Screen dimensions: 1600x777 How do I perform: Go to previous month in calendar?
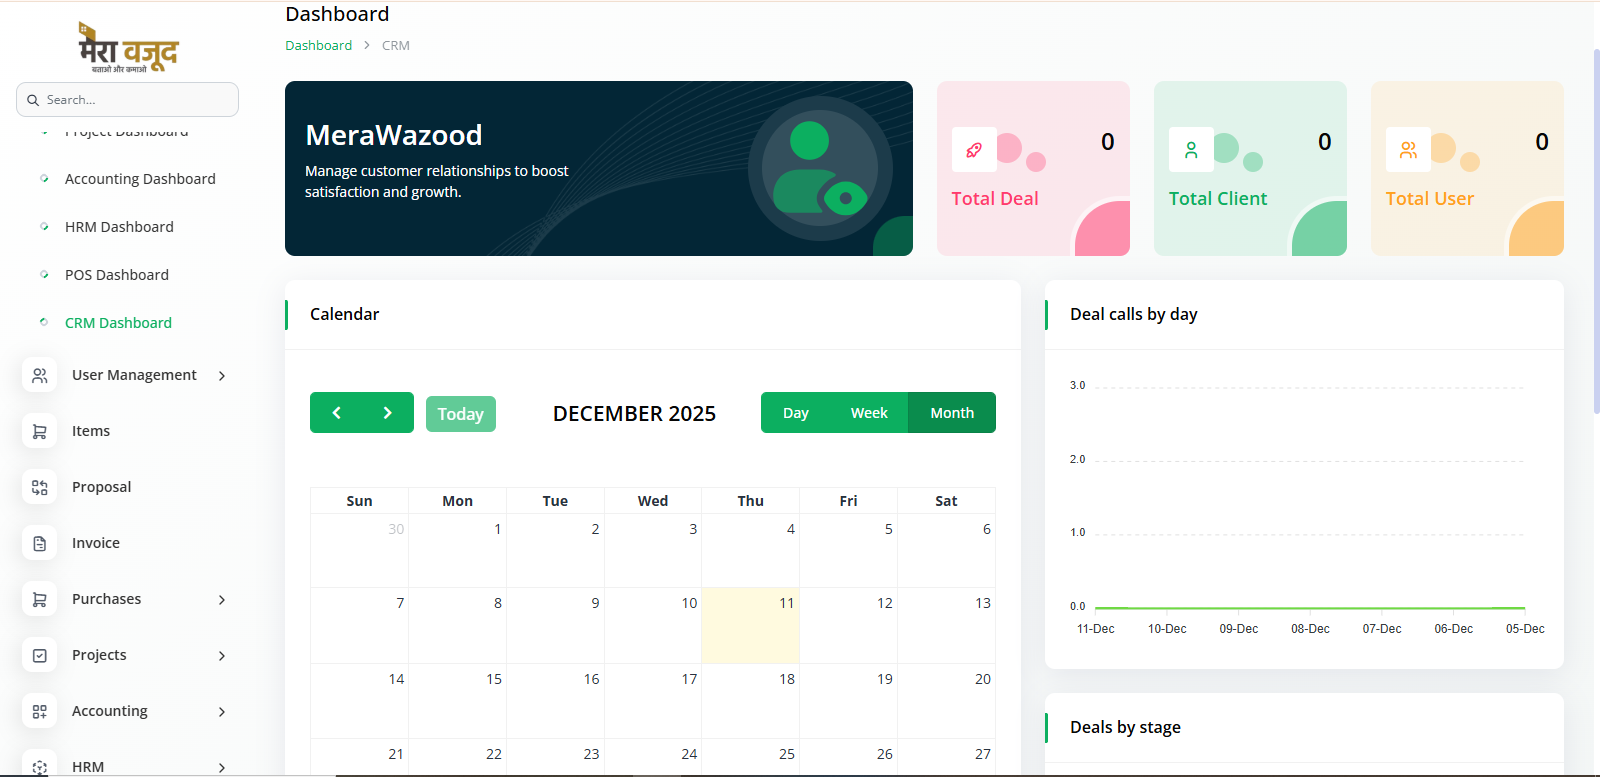(337, 413)
